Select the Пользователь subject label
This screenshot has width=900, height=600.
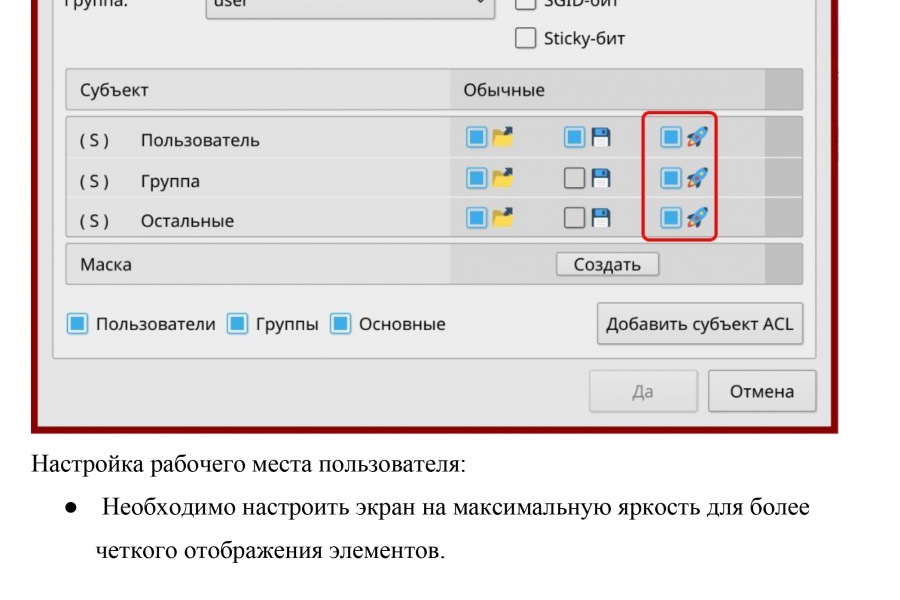click(200, 140)
